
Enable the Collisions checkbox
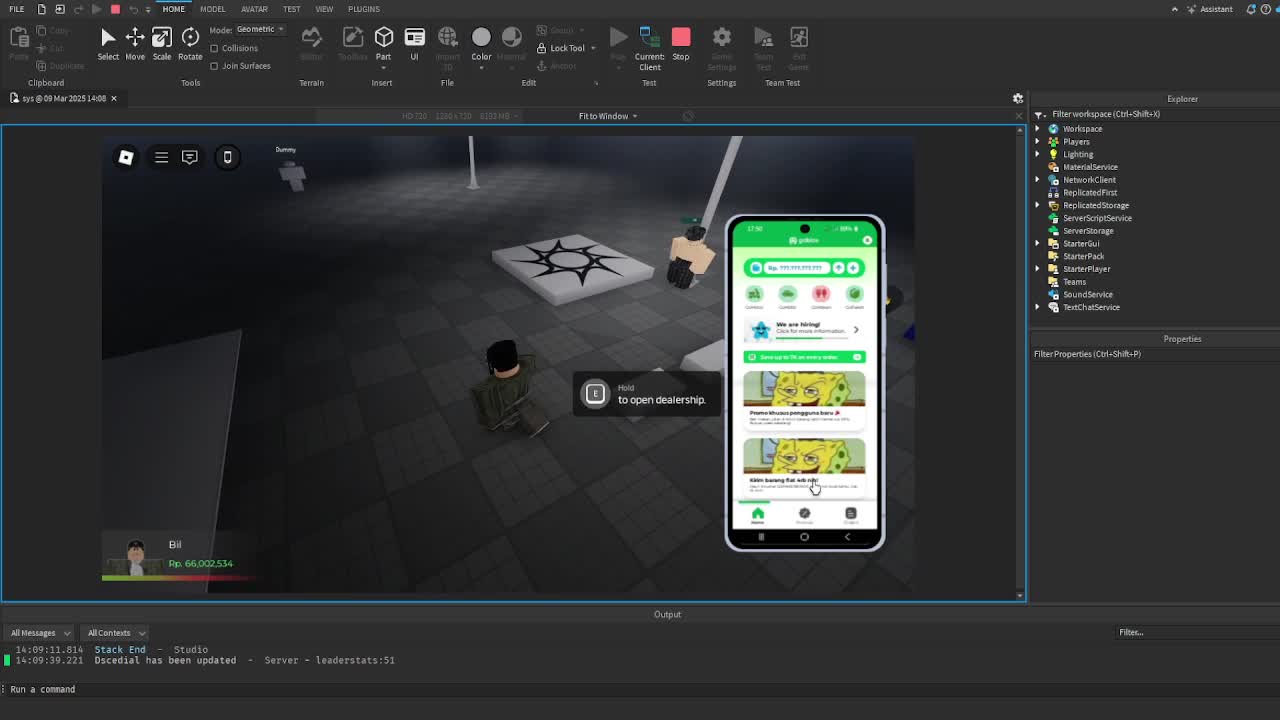(x=214, y=48)
